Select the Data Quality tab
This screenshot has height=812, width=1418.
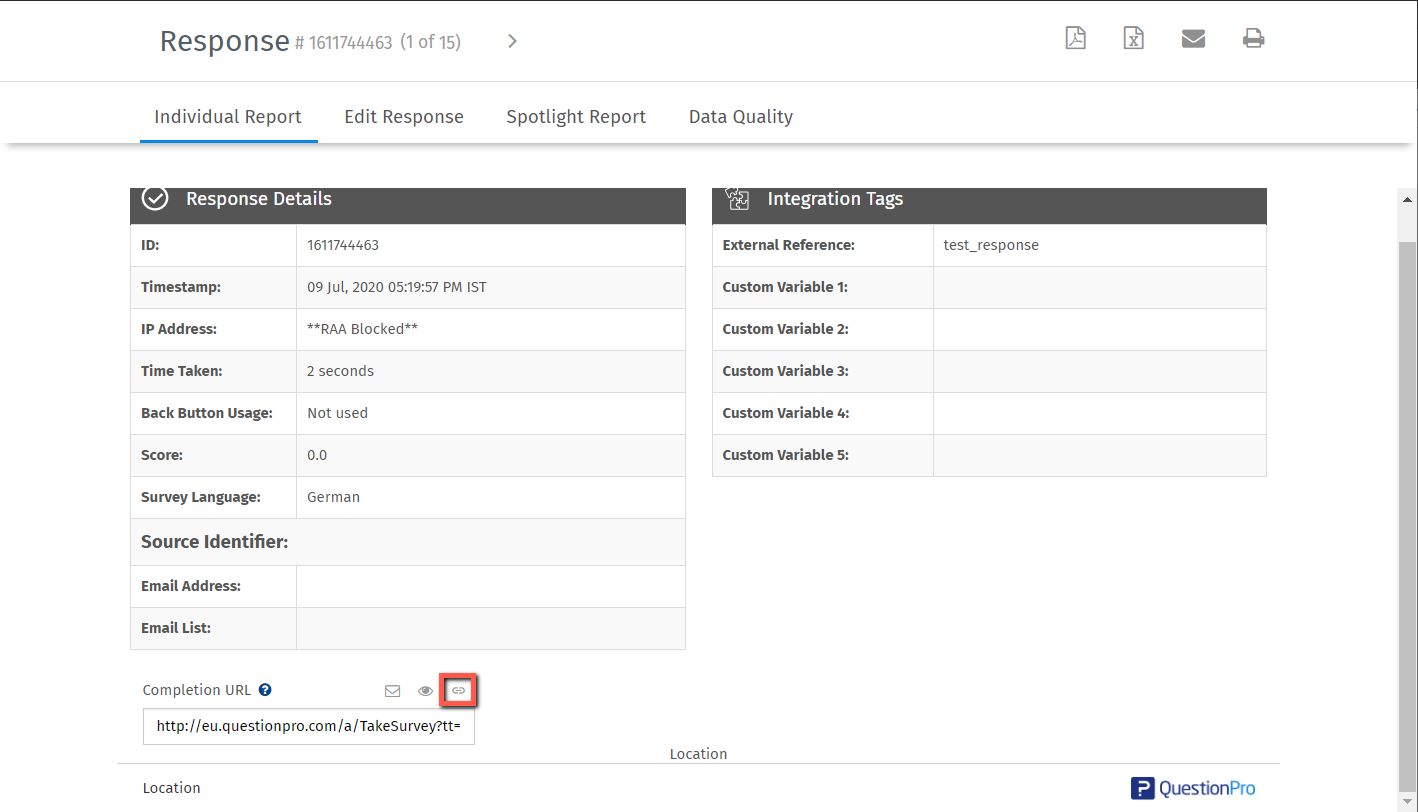[x=741, y=117]
